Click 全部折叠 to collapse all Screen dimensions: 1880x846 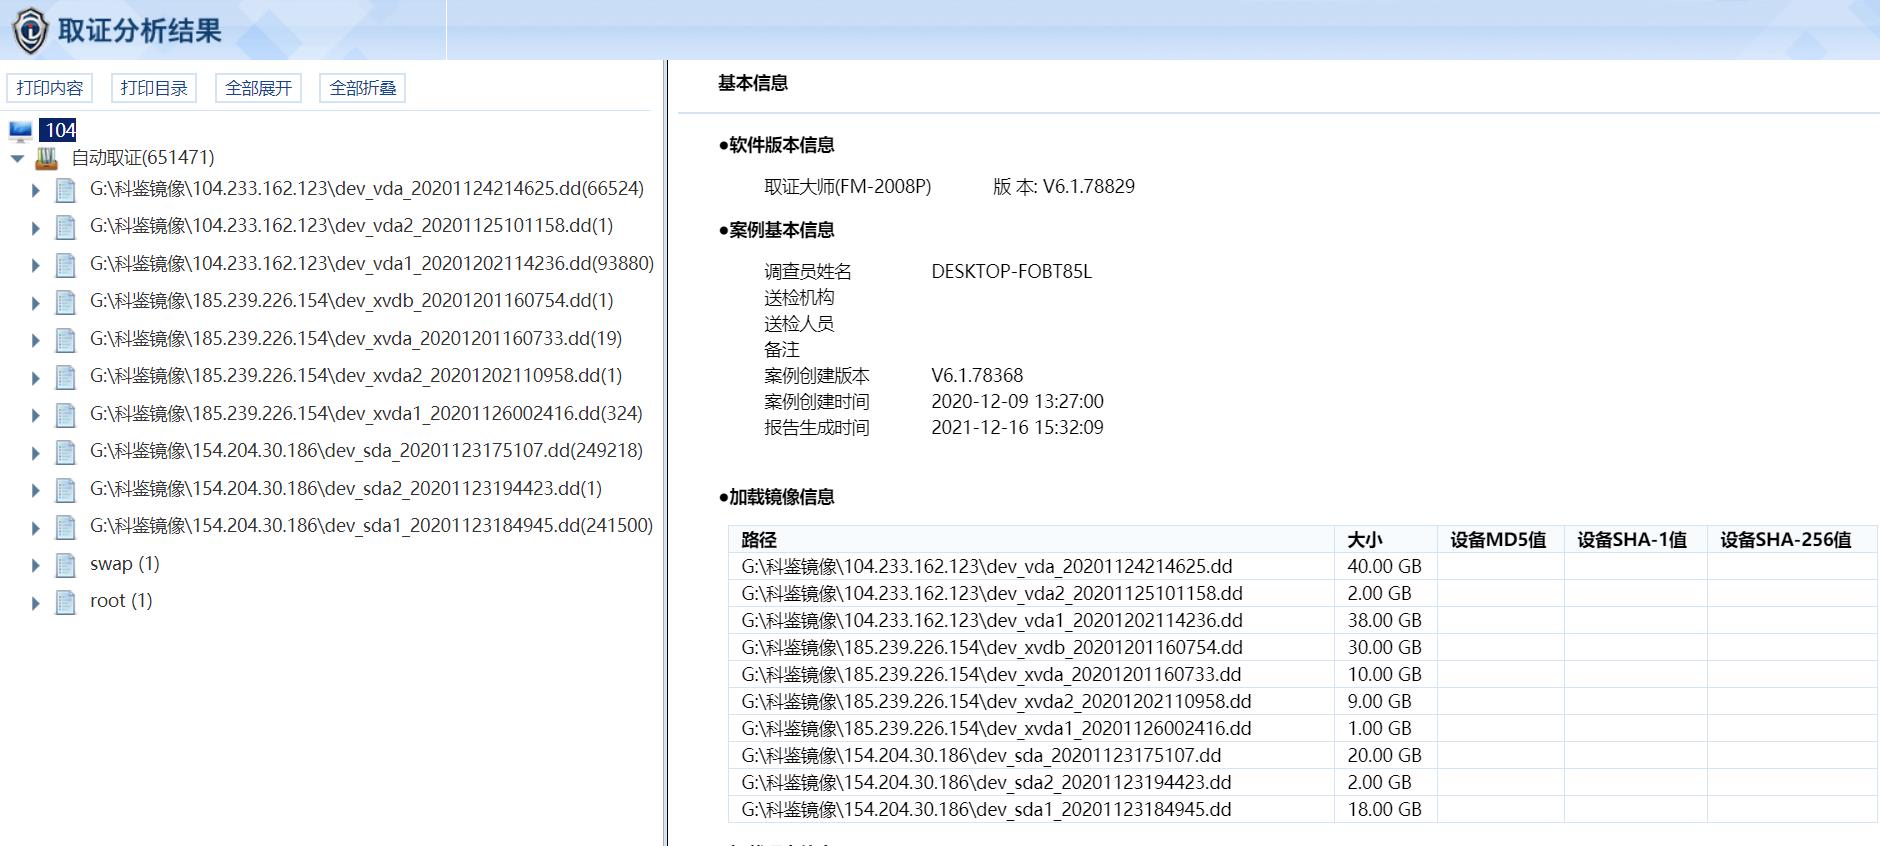tap(362, 88)
